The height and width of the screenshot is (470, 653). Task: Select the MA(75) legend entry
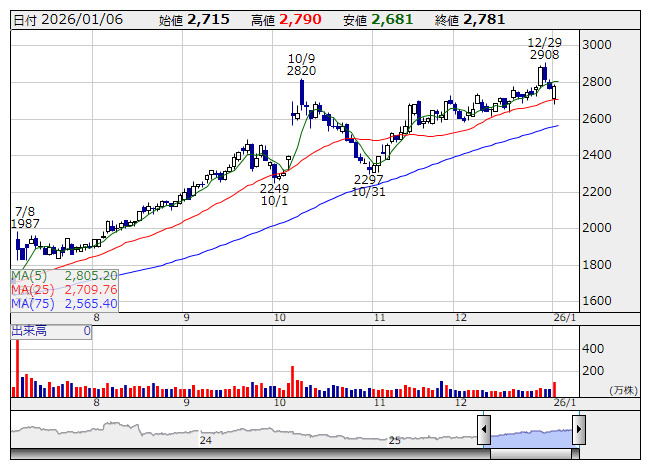point(64,303)
